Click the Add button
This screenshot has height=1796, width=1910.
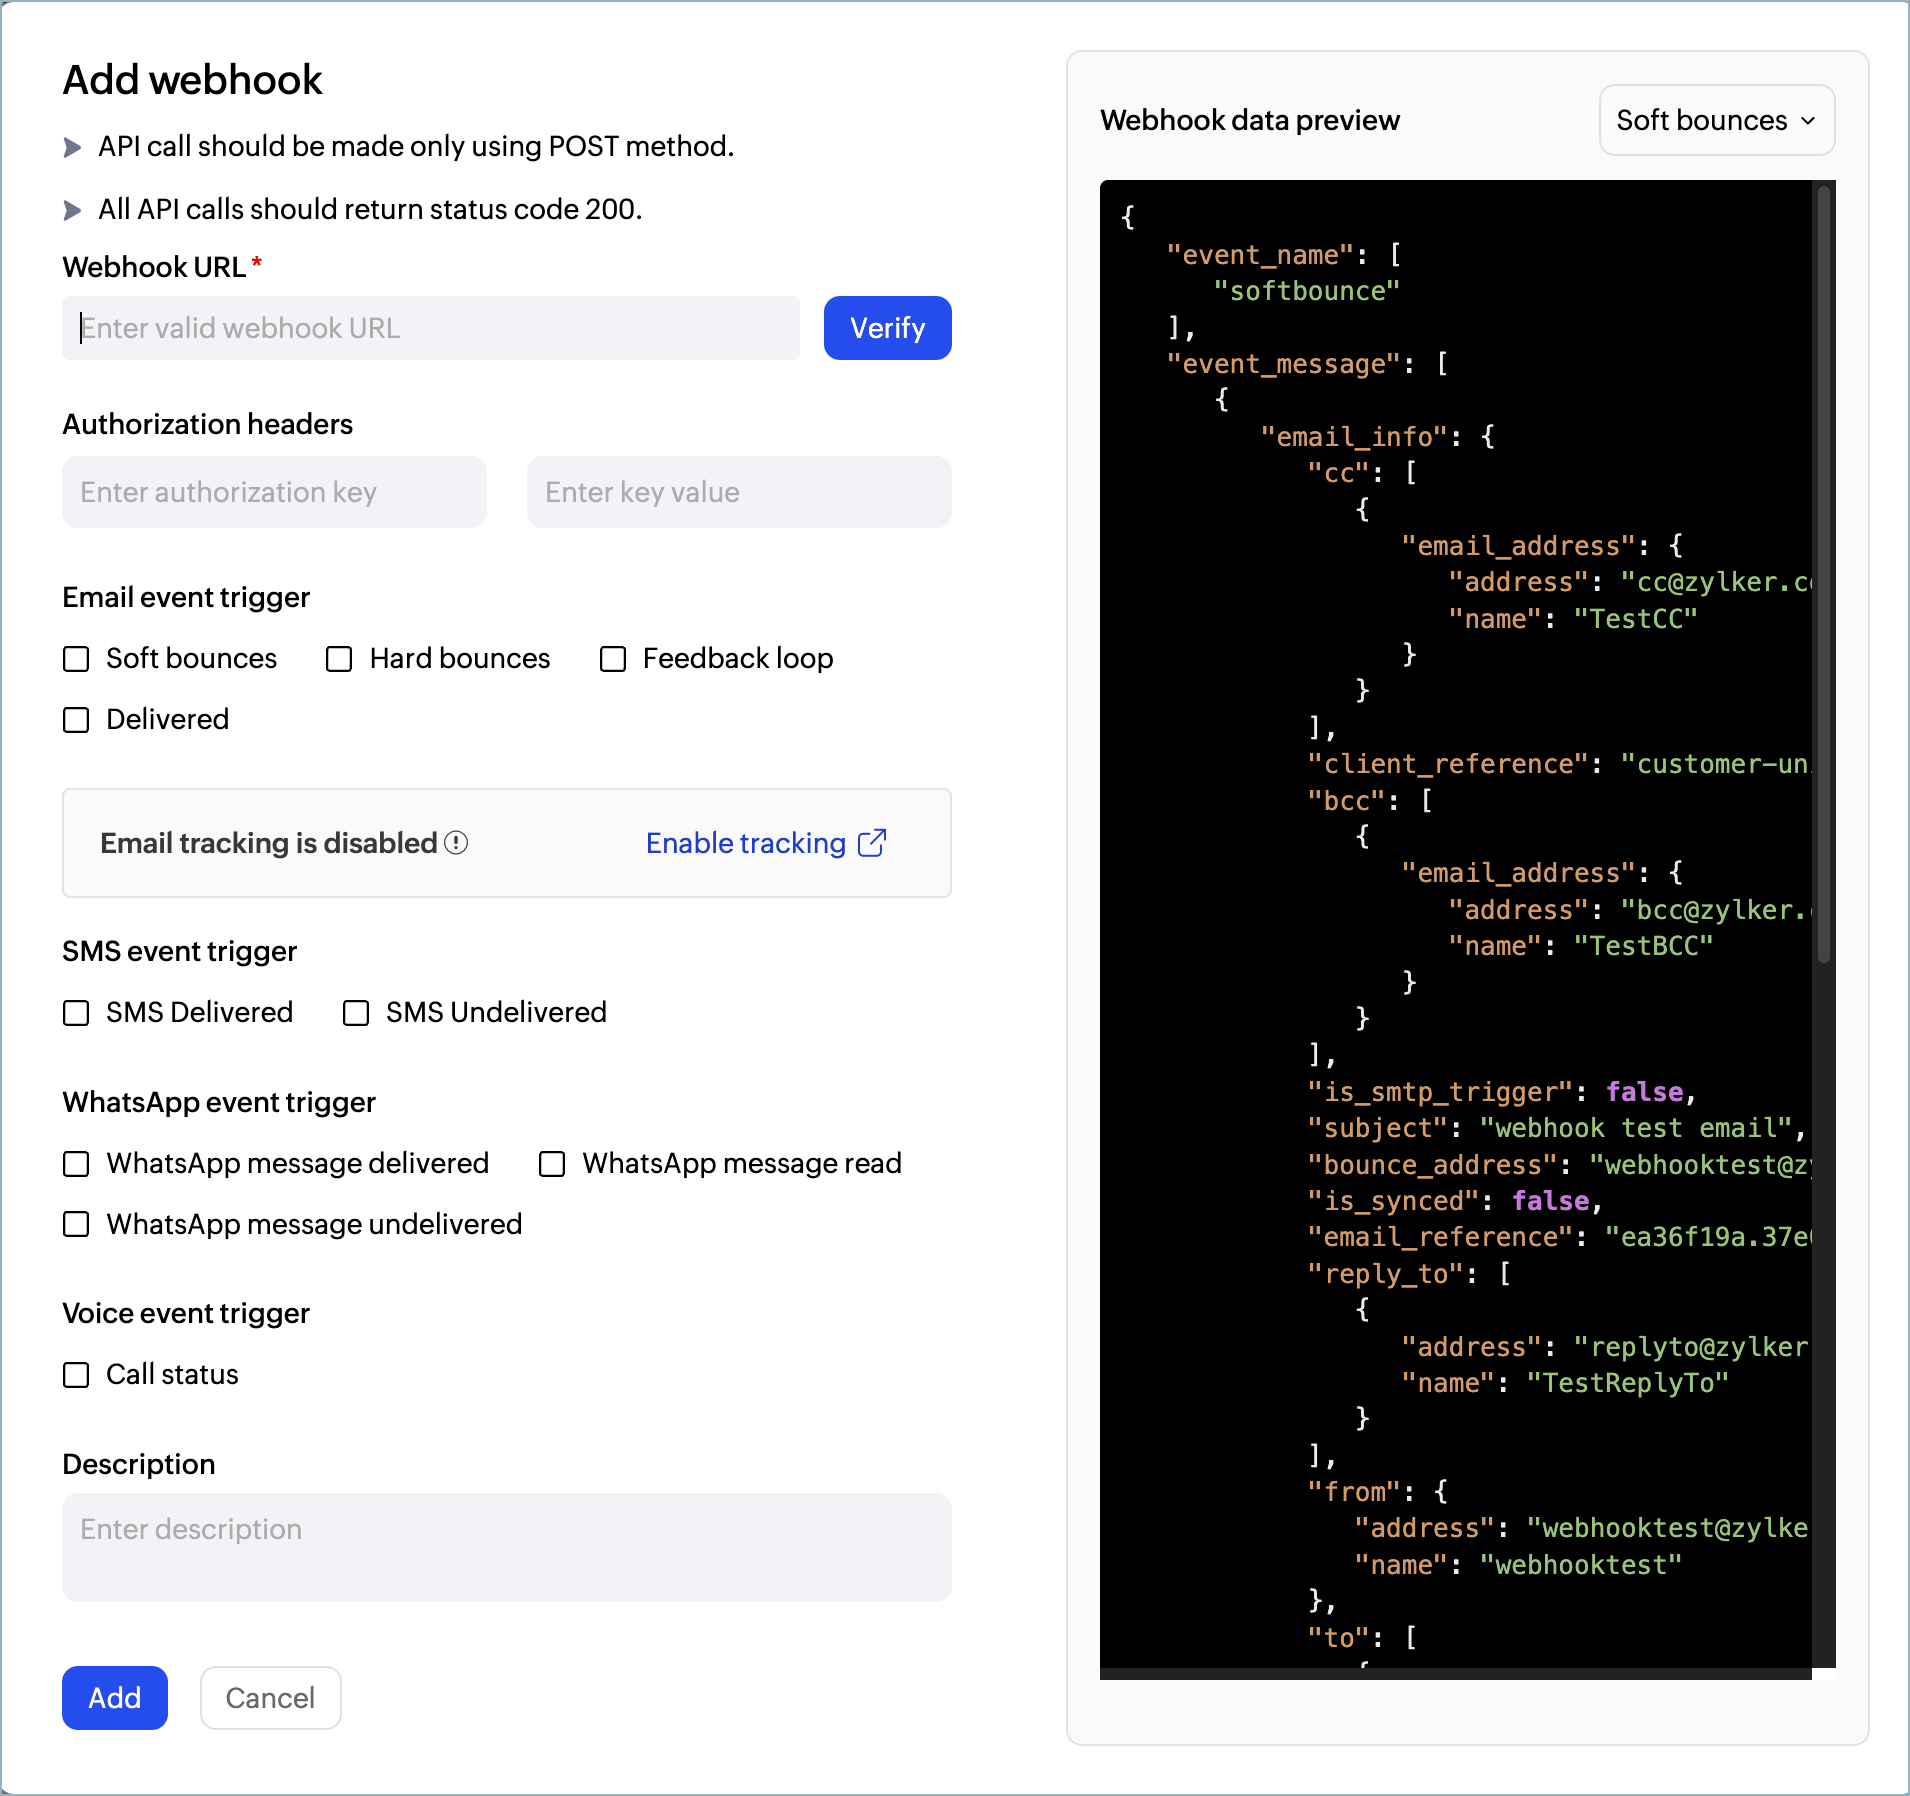coord(115,1698)
